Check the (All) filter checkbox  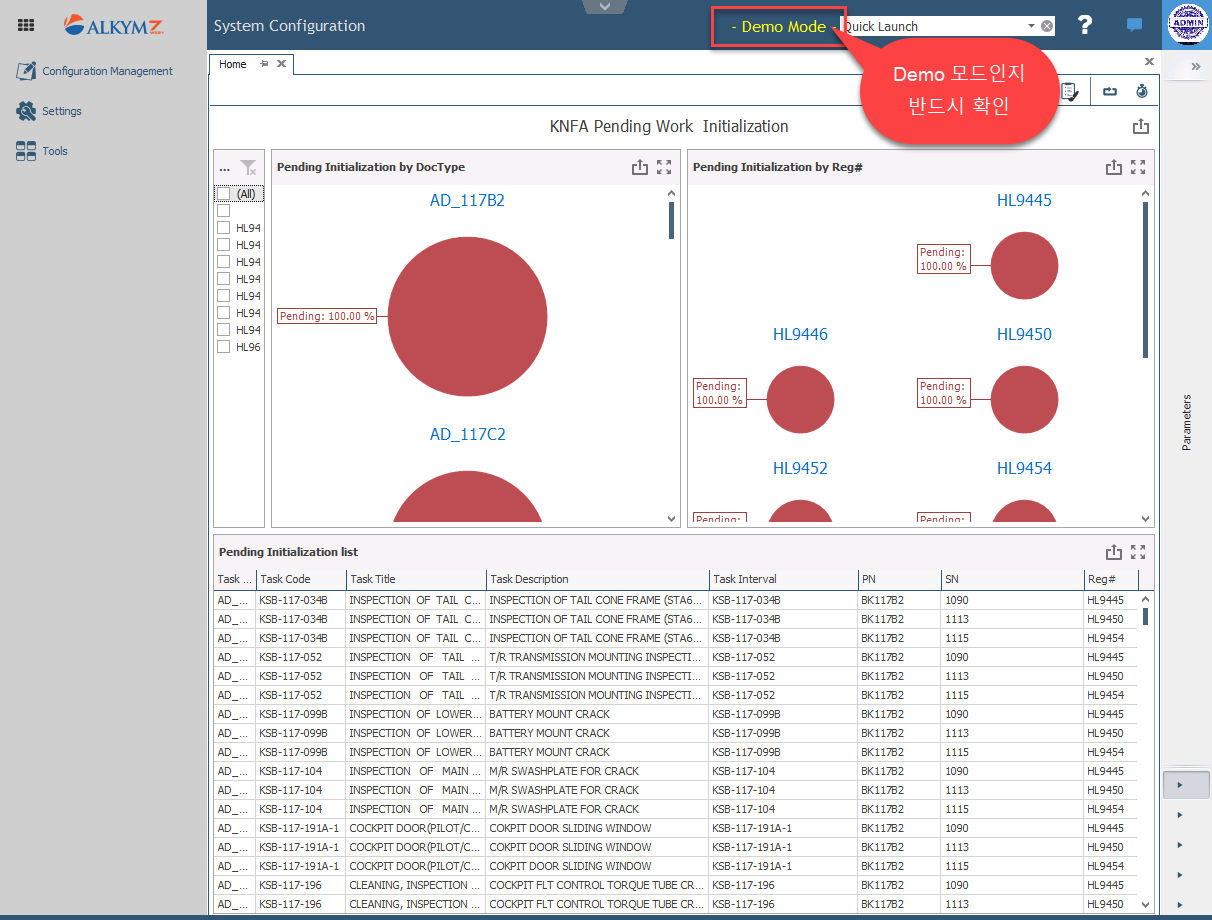click(x=224, y=194)
